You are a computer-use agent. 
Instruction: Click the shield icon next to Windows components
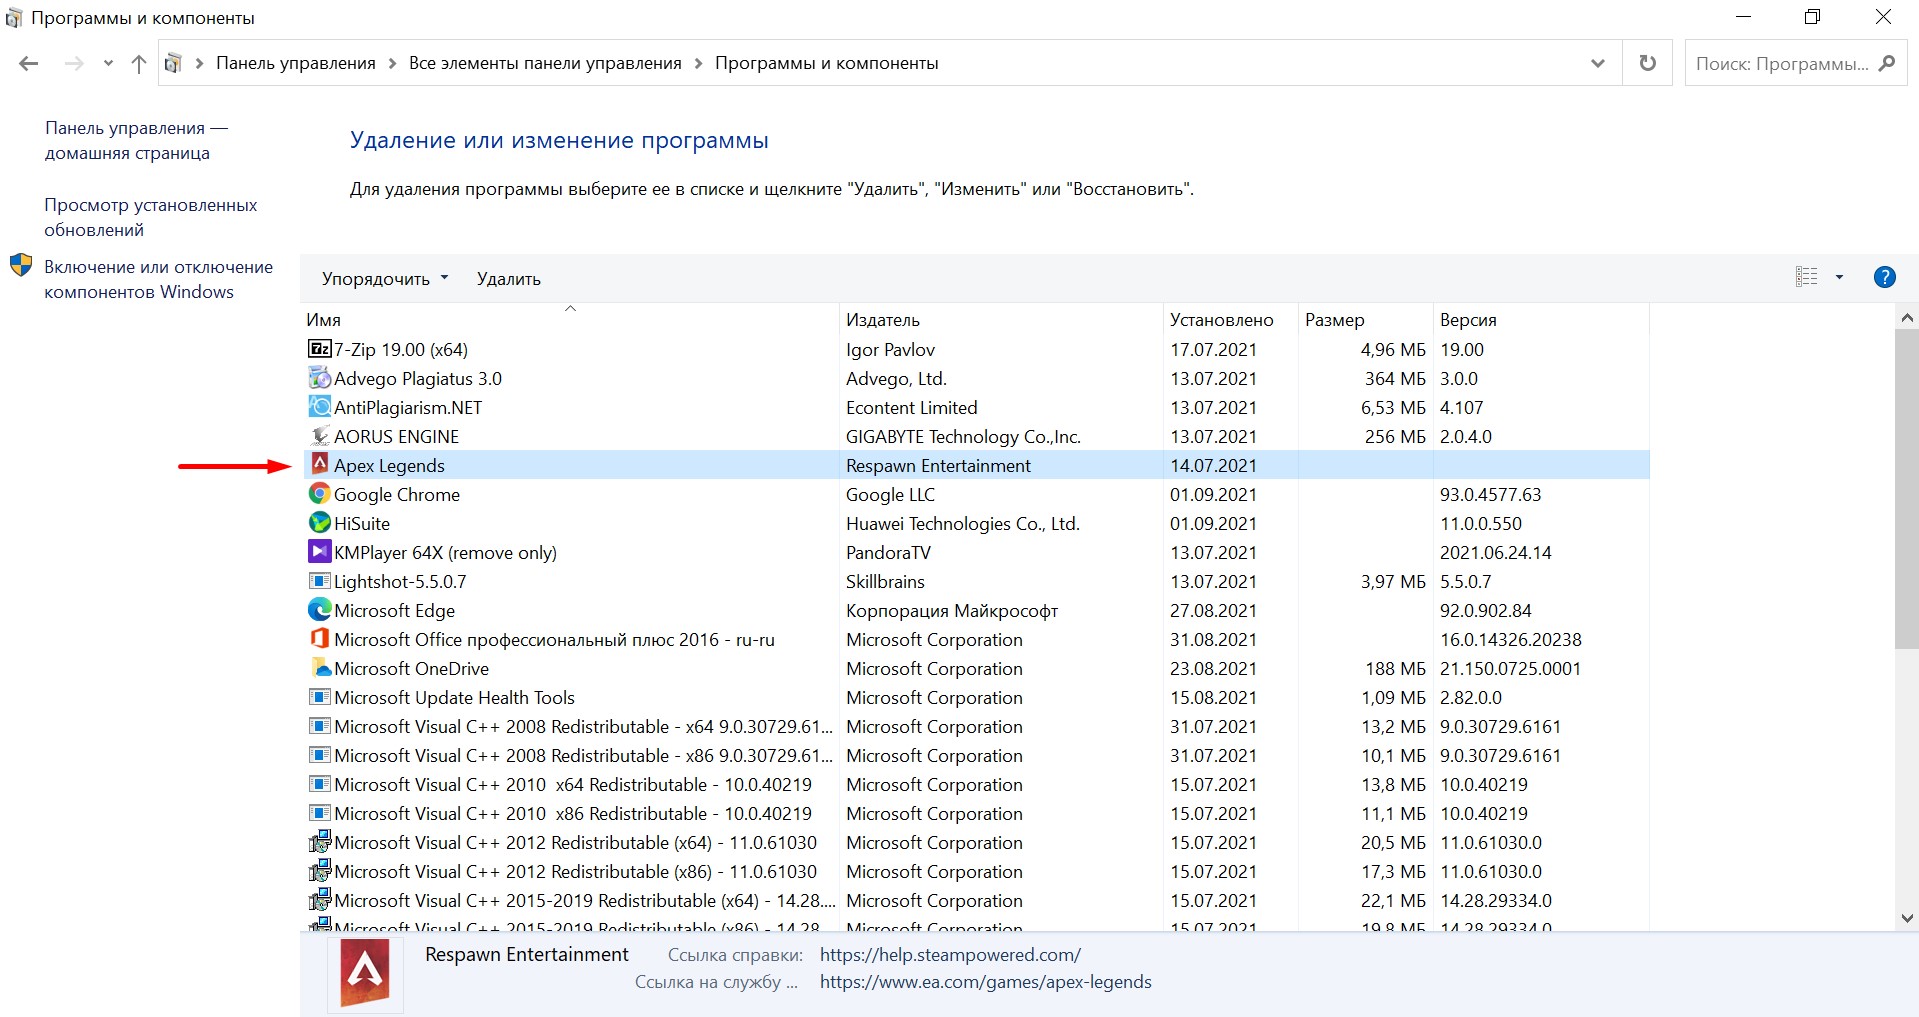click(21, 266)
